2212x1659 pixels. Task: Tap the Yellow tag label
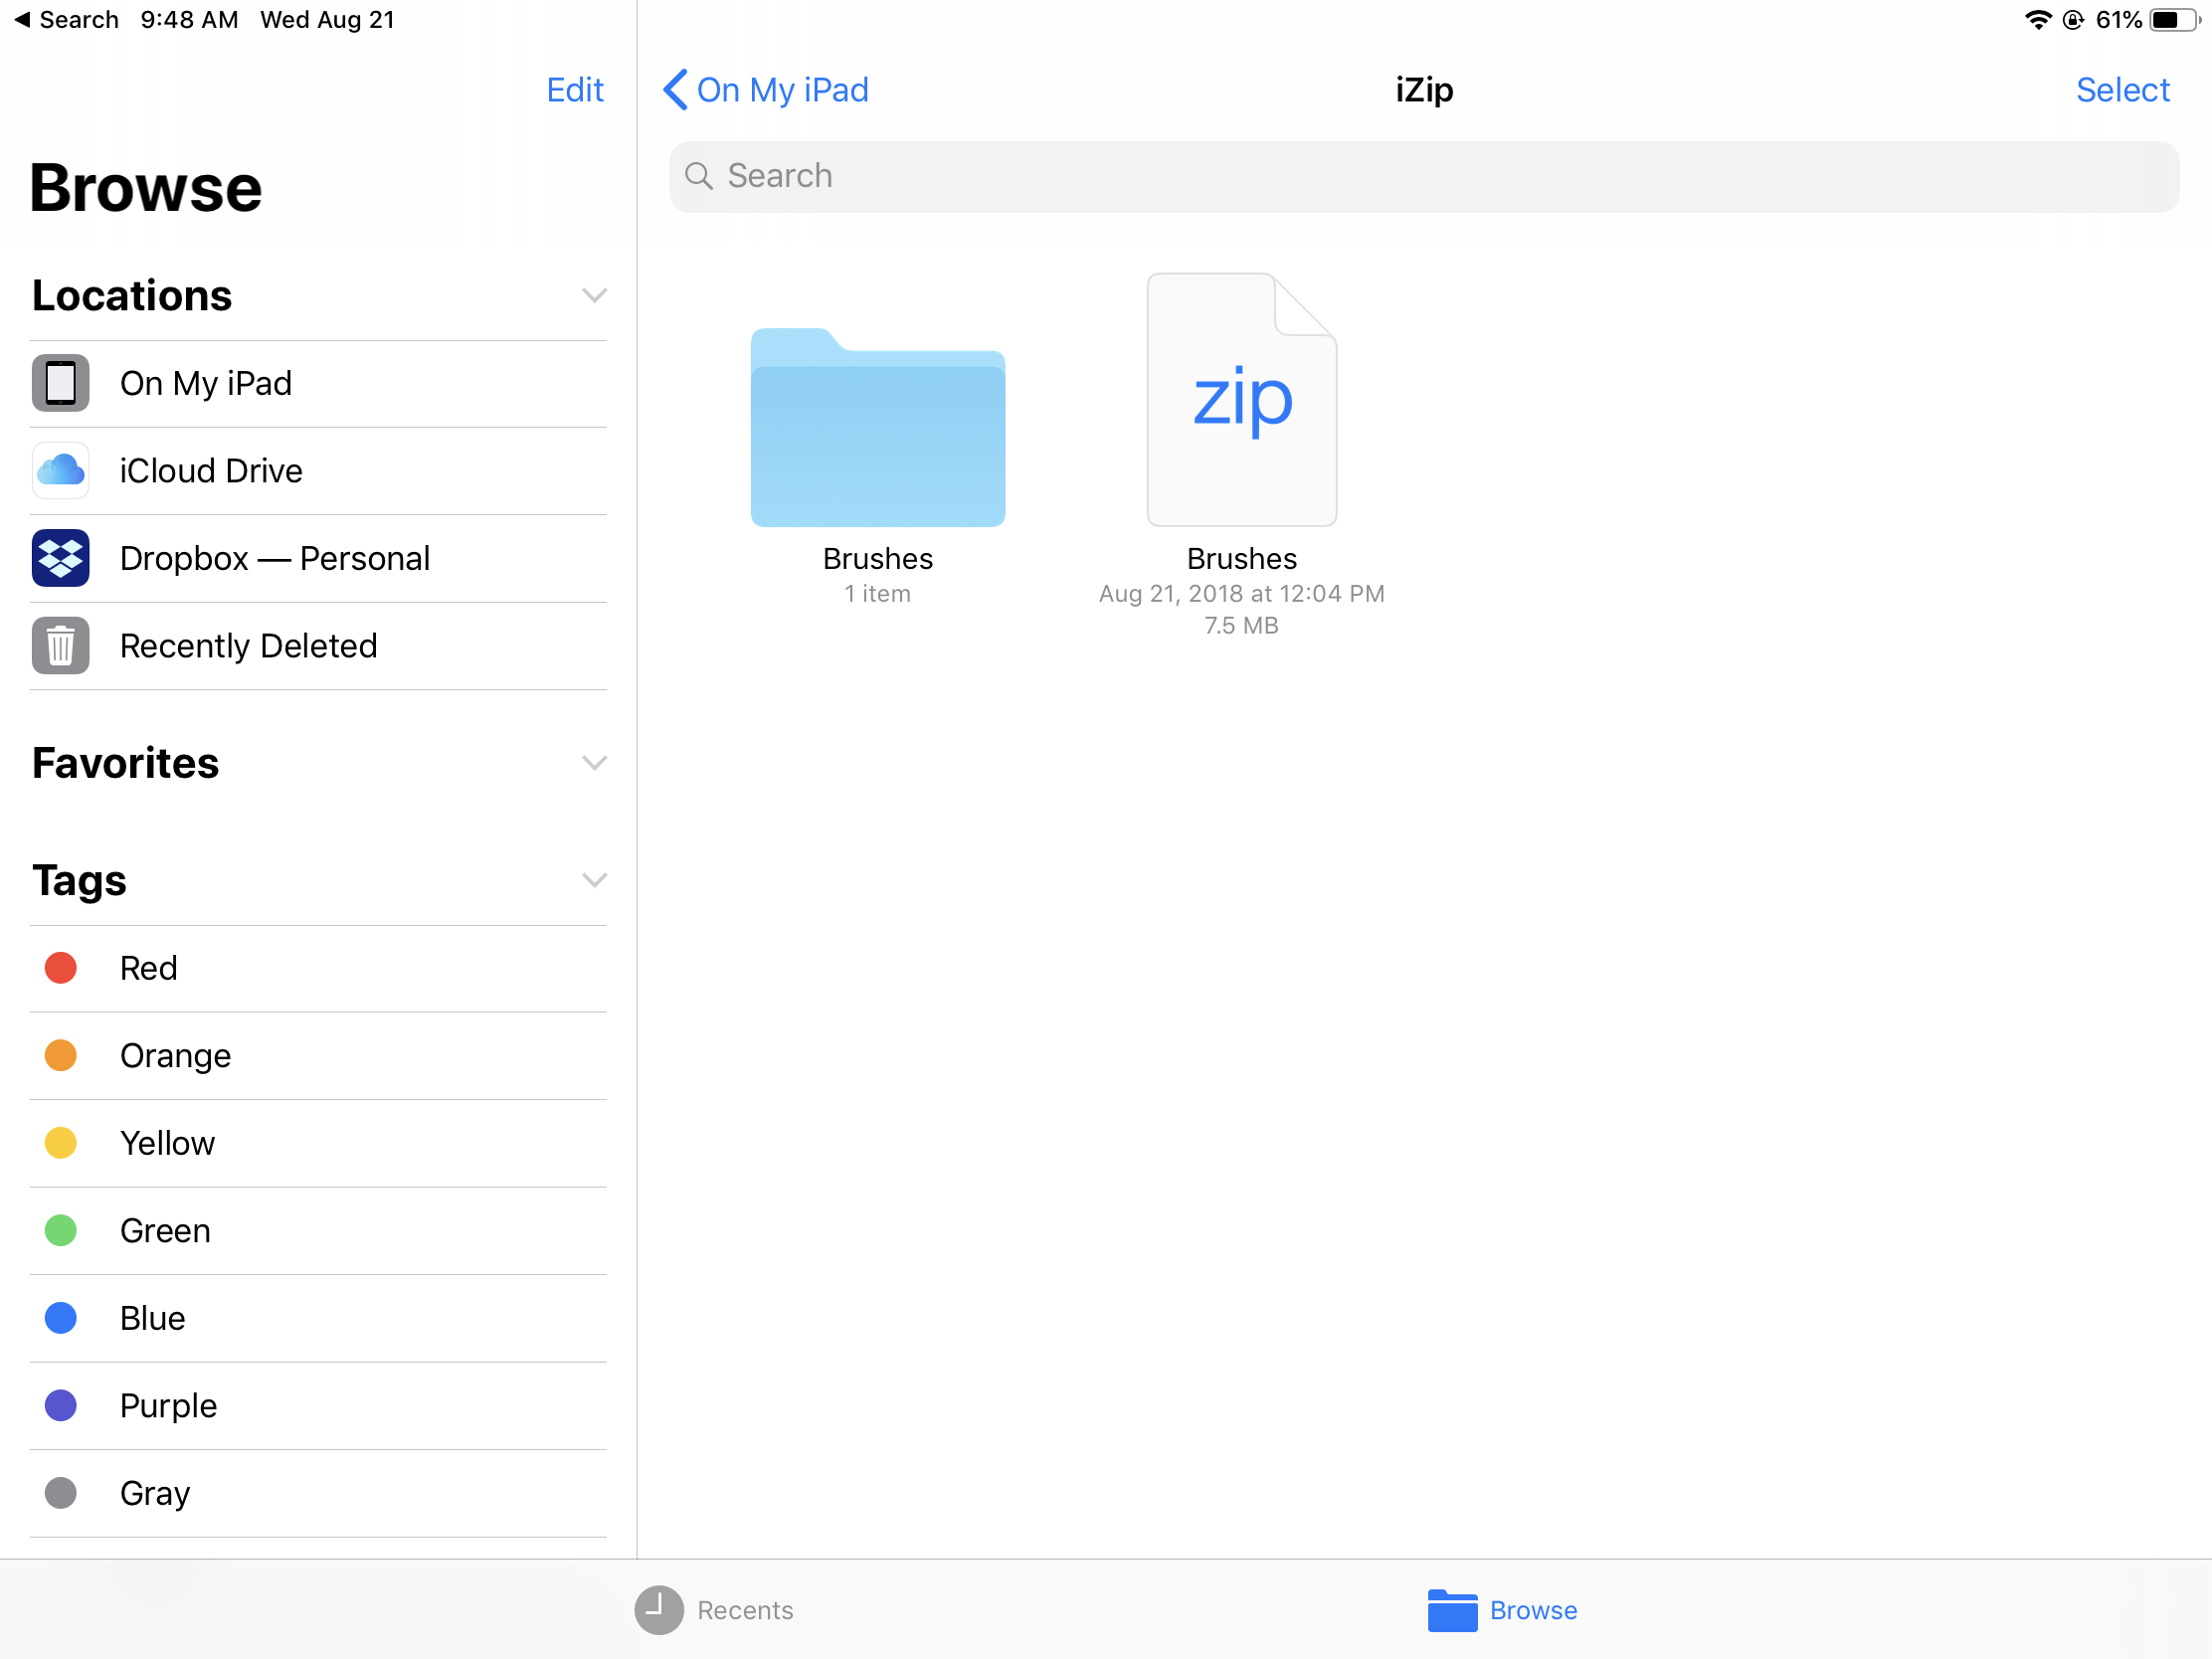tap(167, 1143)
